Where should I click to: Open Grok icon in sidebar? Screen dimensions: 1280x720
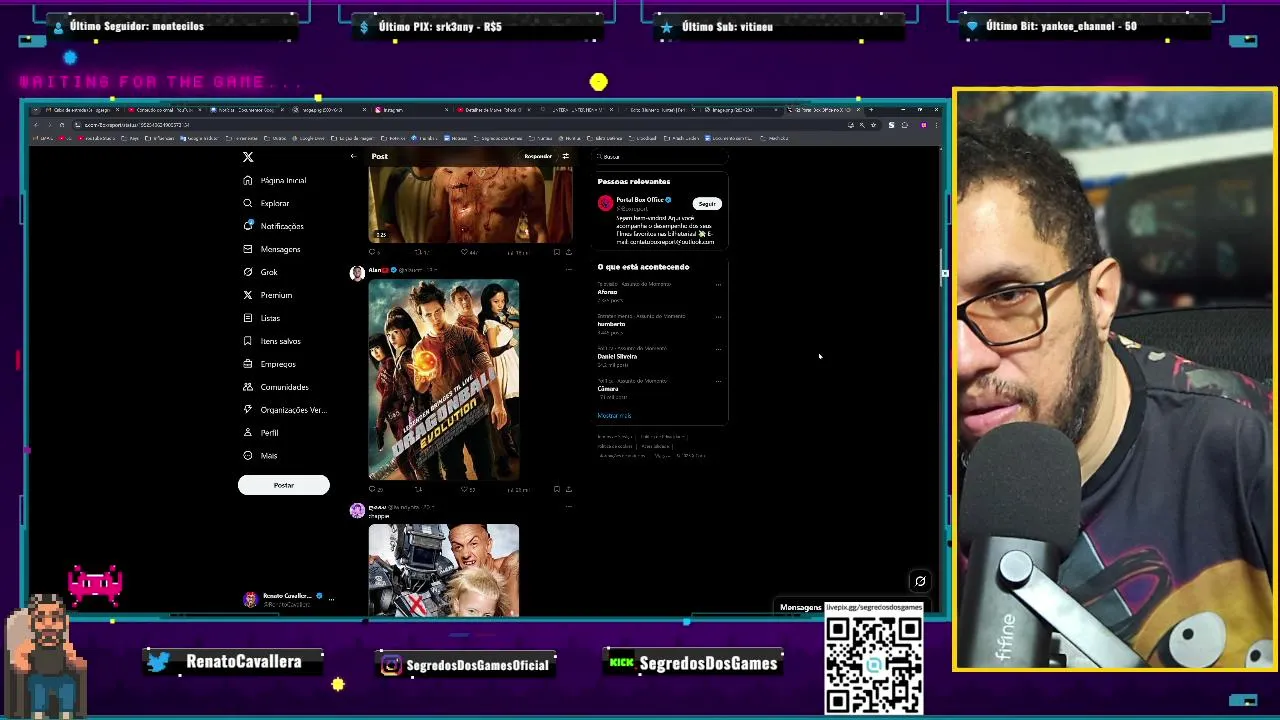248,272
